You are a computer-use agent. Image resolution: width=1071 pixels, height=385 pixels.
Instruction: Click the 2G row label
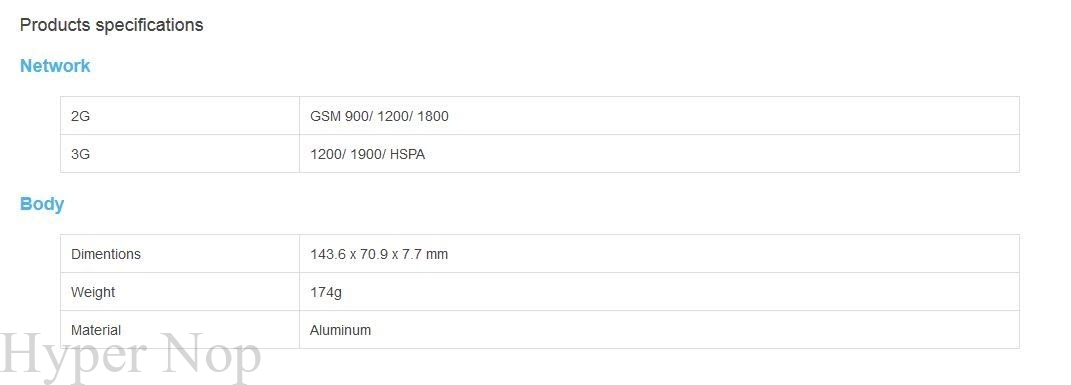(80, 116)
